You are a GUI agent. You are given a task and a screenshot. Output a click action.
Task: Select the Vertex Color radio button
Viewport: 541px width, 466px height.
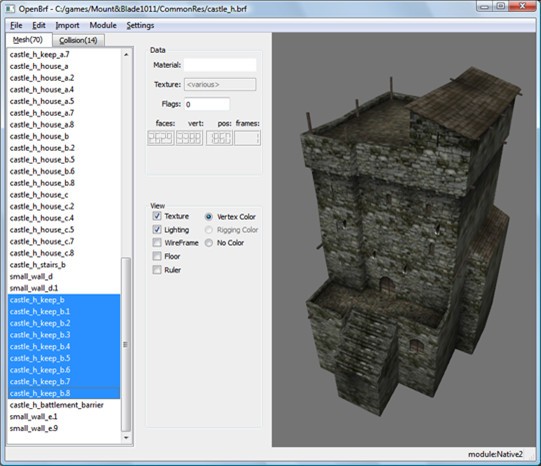pyautogui.click(x=209, y=217)
